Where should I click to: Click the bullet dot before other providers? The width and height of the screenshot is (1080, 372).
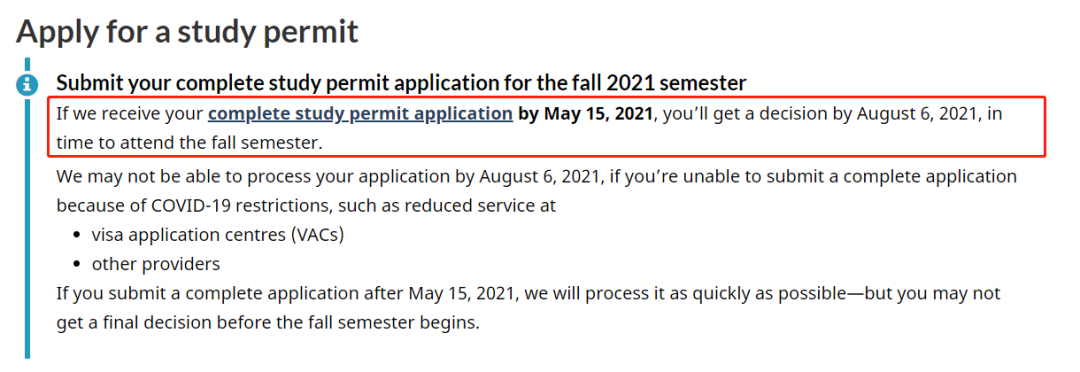[x=78, y=265]
